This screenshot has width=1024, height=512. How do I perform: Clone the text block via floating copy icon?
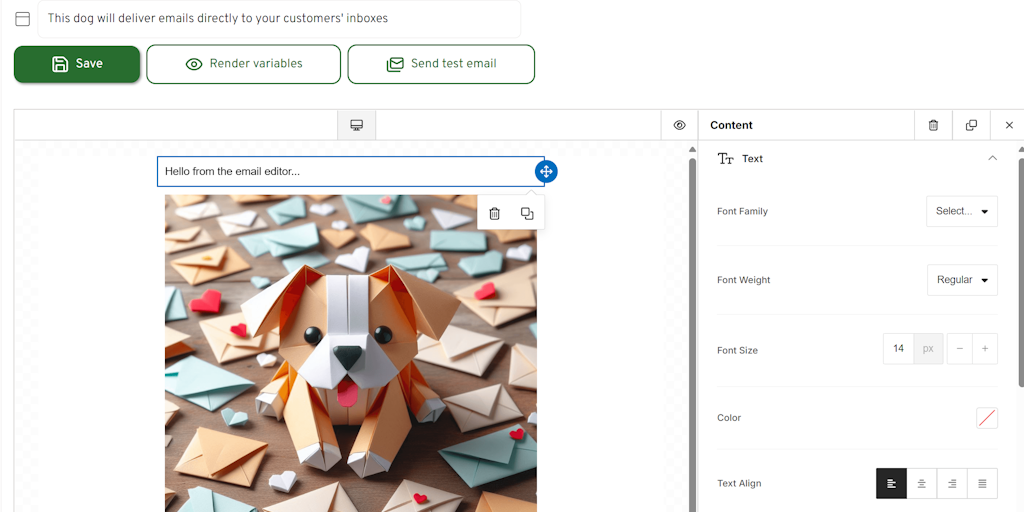pyautogui.click(x=527, y=213)
